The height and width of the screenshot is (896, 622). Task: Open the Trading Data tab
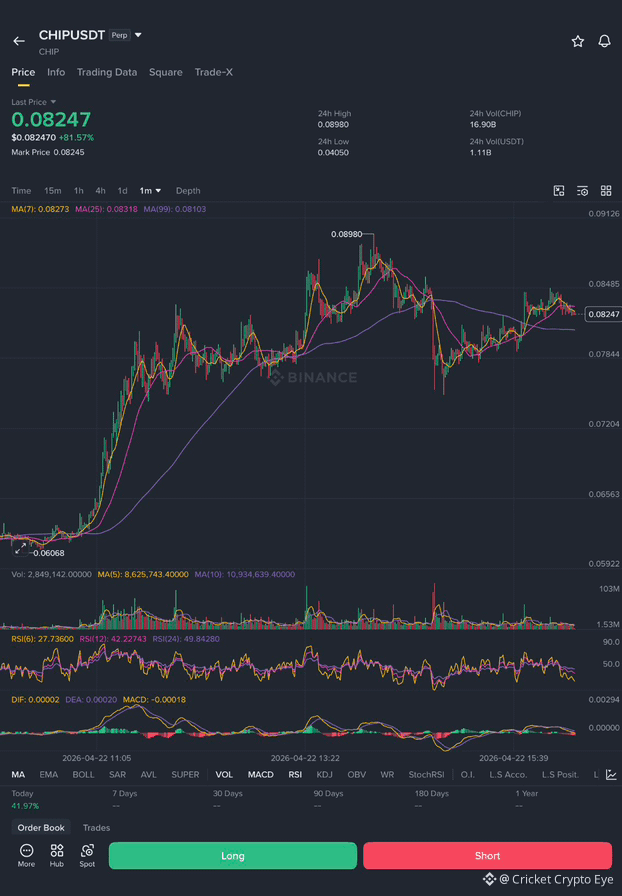coord(107,73)
